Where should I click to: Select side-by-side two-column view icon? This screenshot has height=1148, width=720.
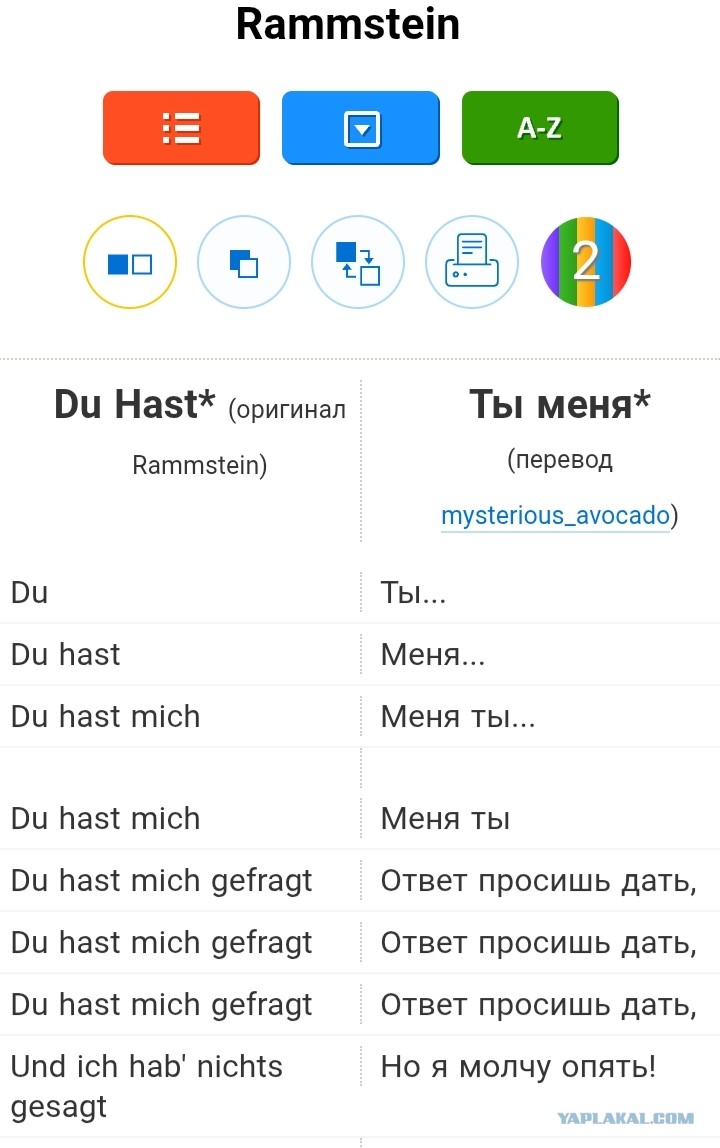(x=130, y=262)
